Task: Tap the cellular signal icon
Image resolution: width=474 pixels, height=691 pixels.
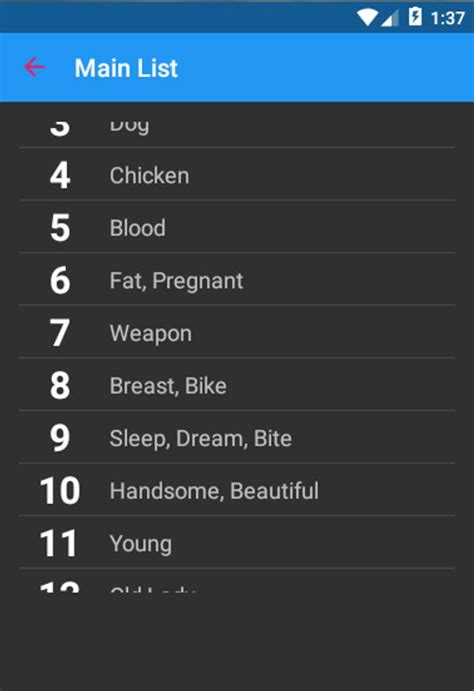Action: click(389, 18)
